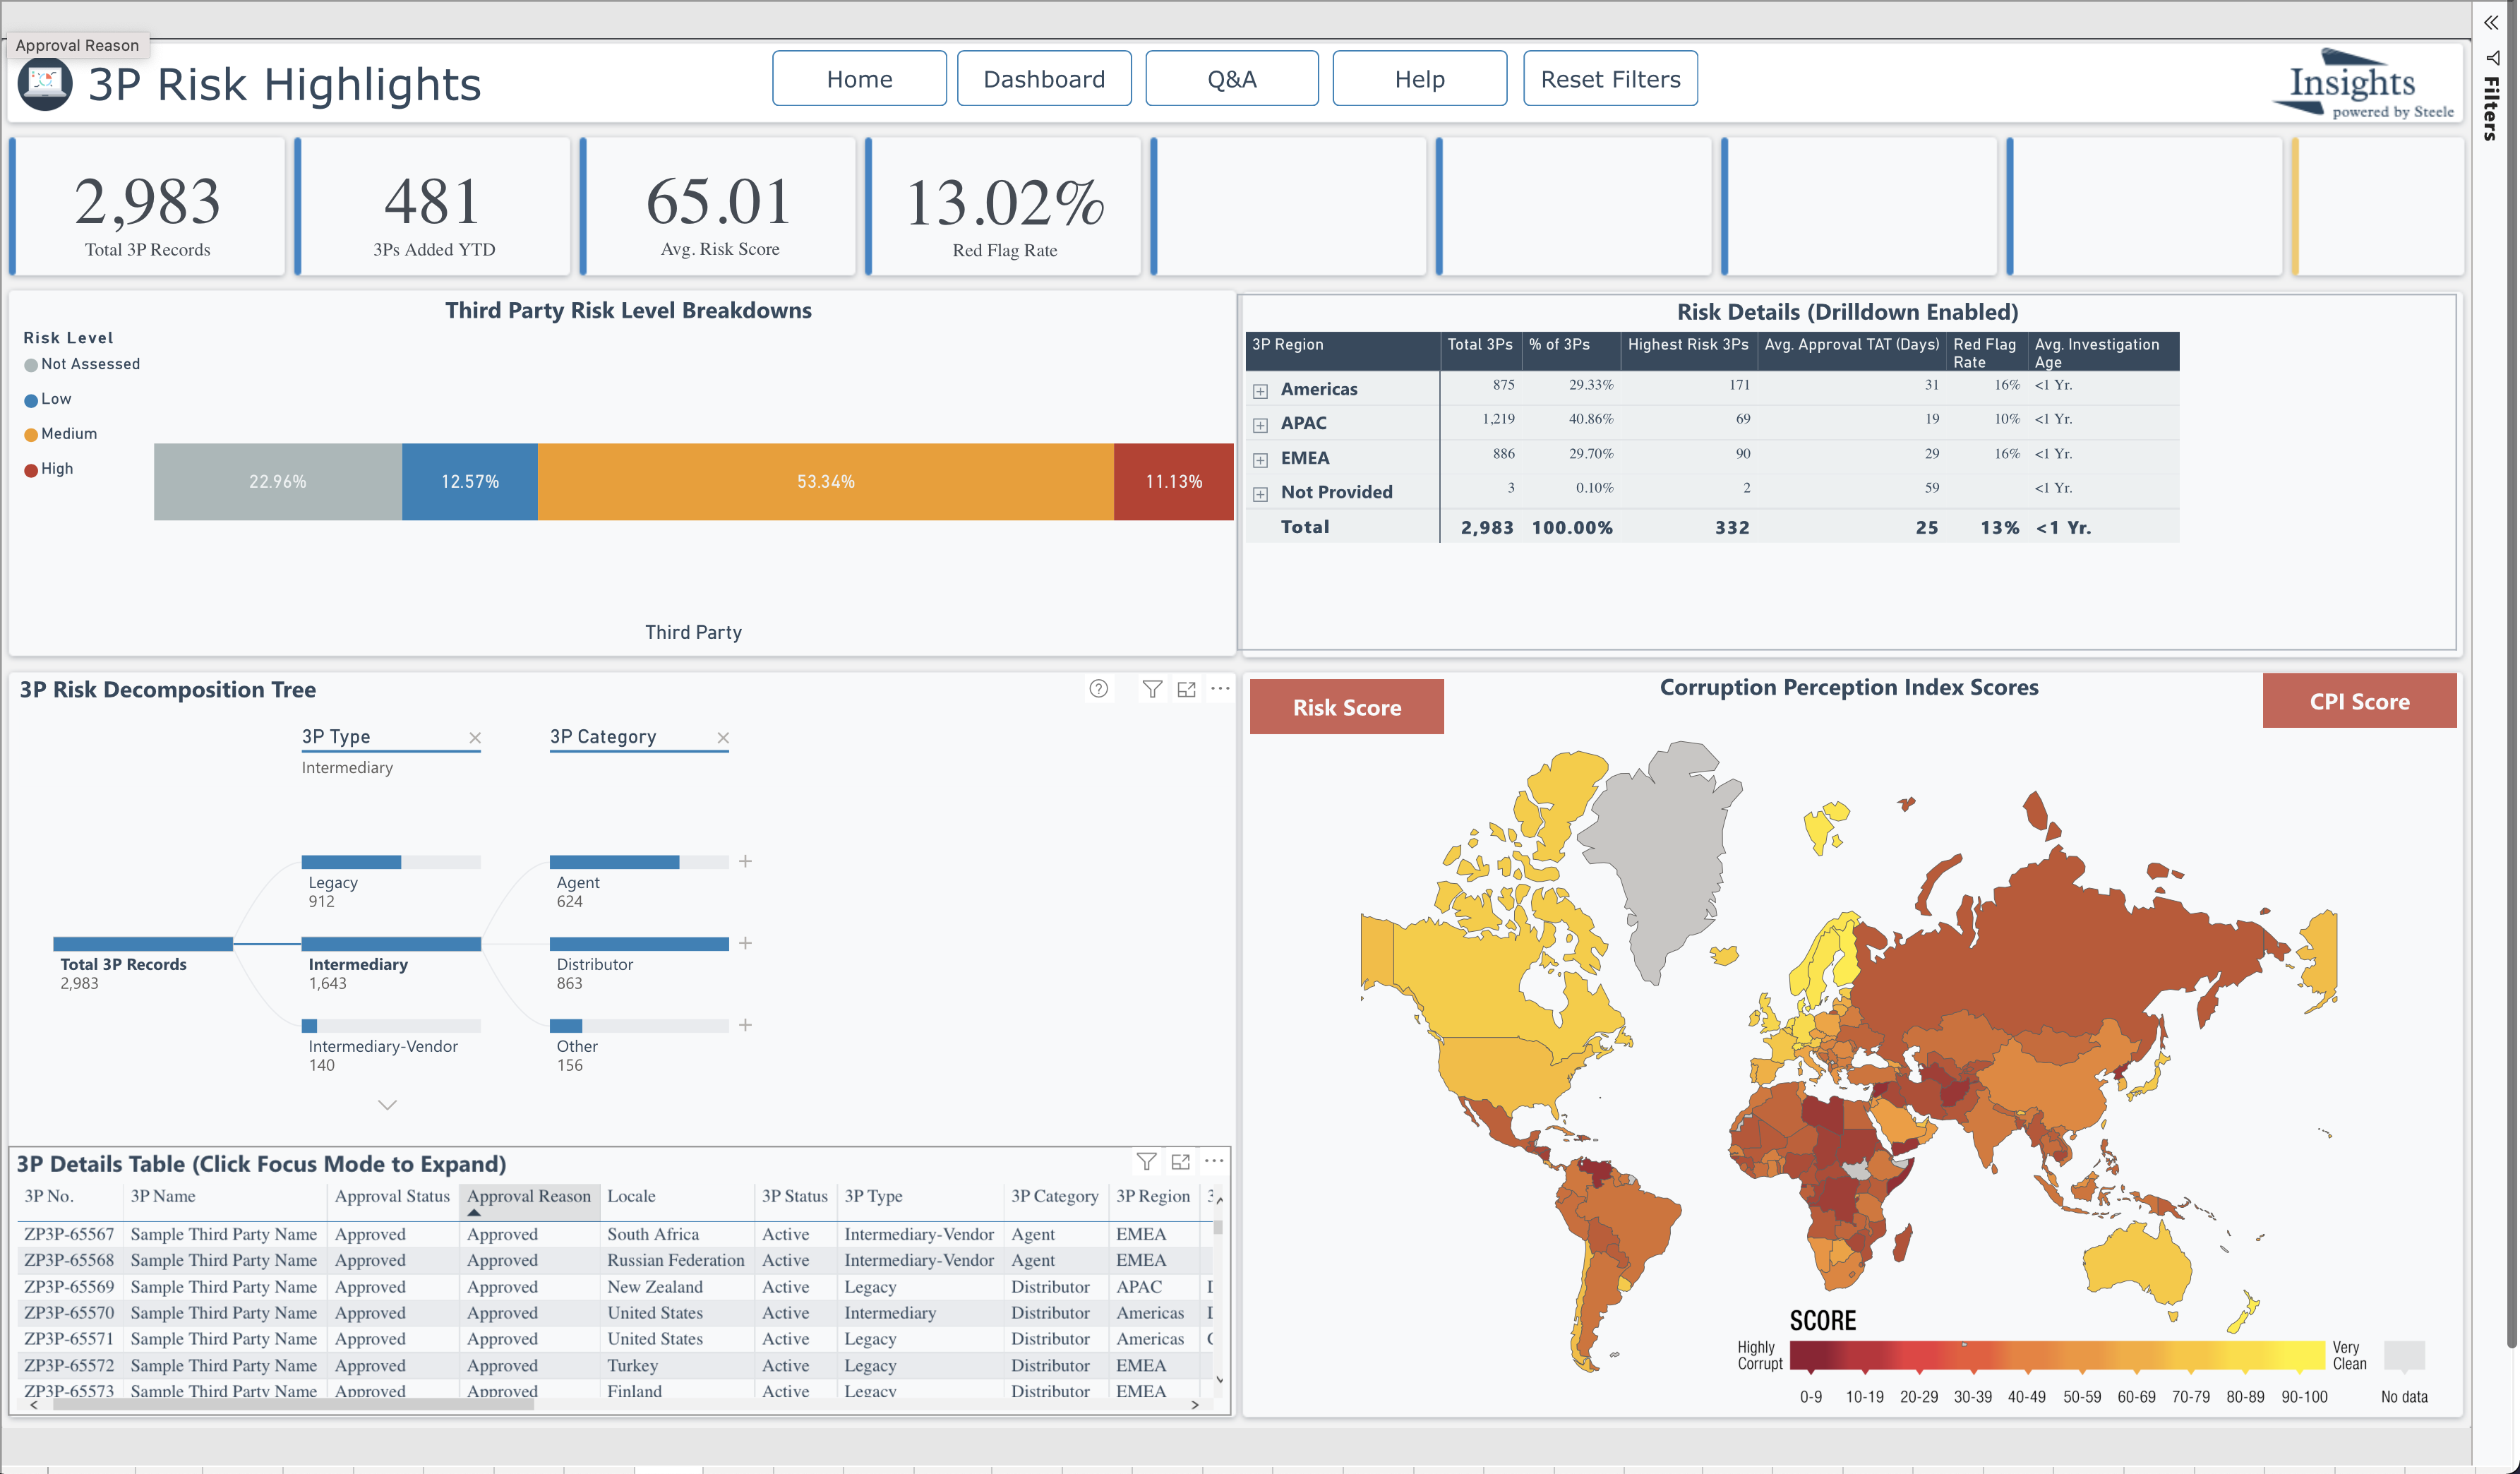Image resolution: width=2520 pixels, height=1474 pixels.
Task: Expand the APAC region row
Action: pos(1260,425)
